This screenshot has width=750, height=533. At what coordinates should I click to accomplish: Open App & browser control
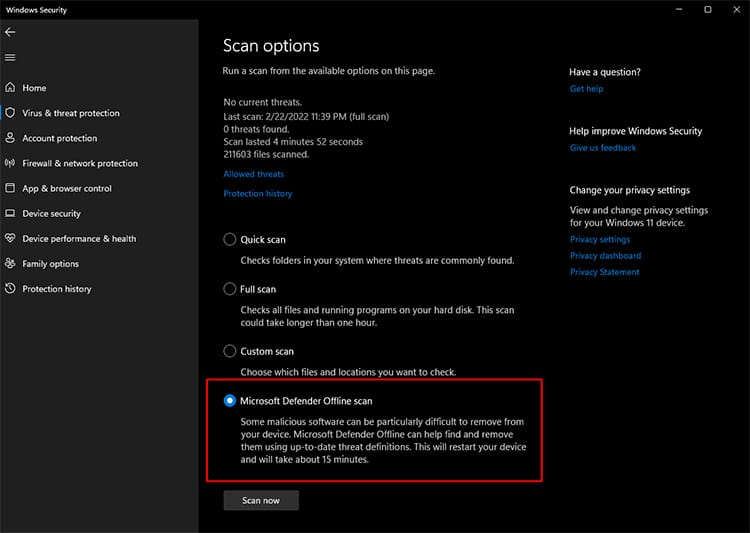[67, 189]
